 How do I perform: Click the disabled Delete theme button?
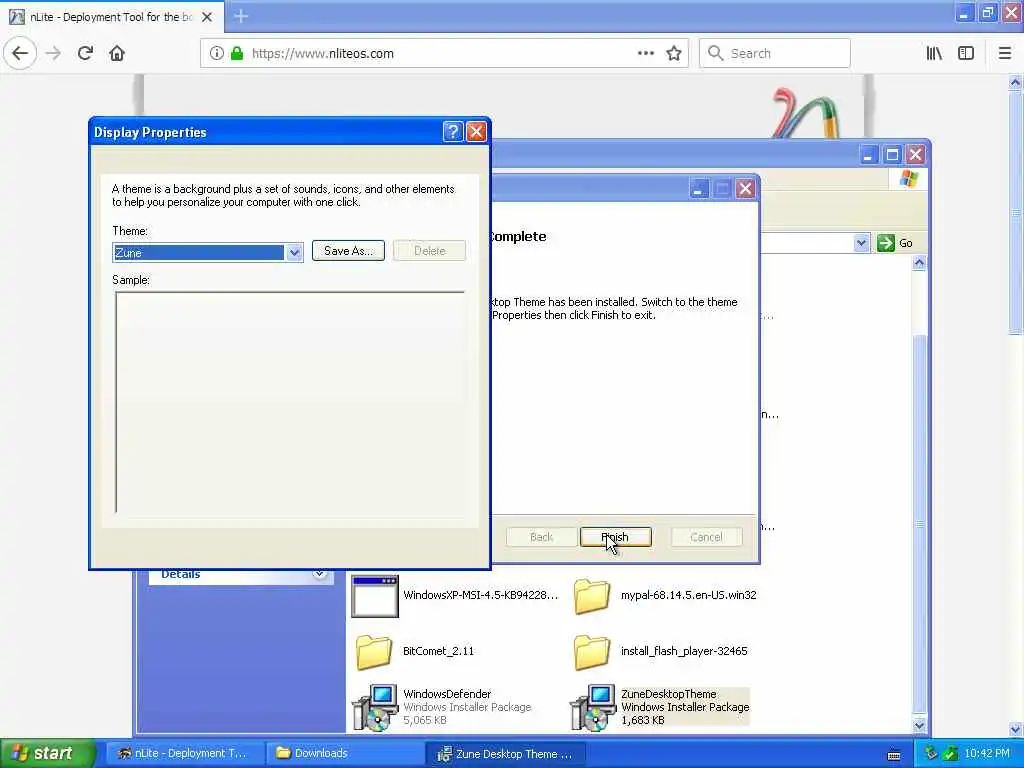[x=429, y=251]
